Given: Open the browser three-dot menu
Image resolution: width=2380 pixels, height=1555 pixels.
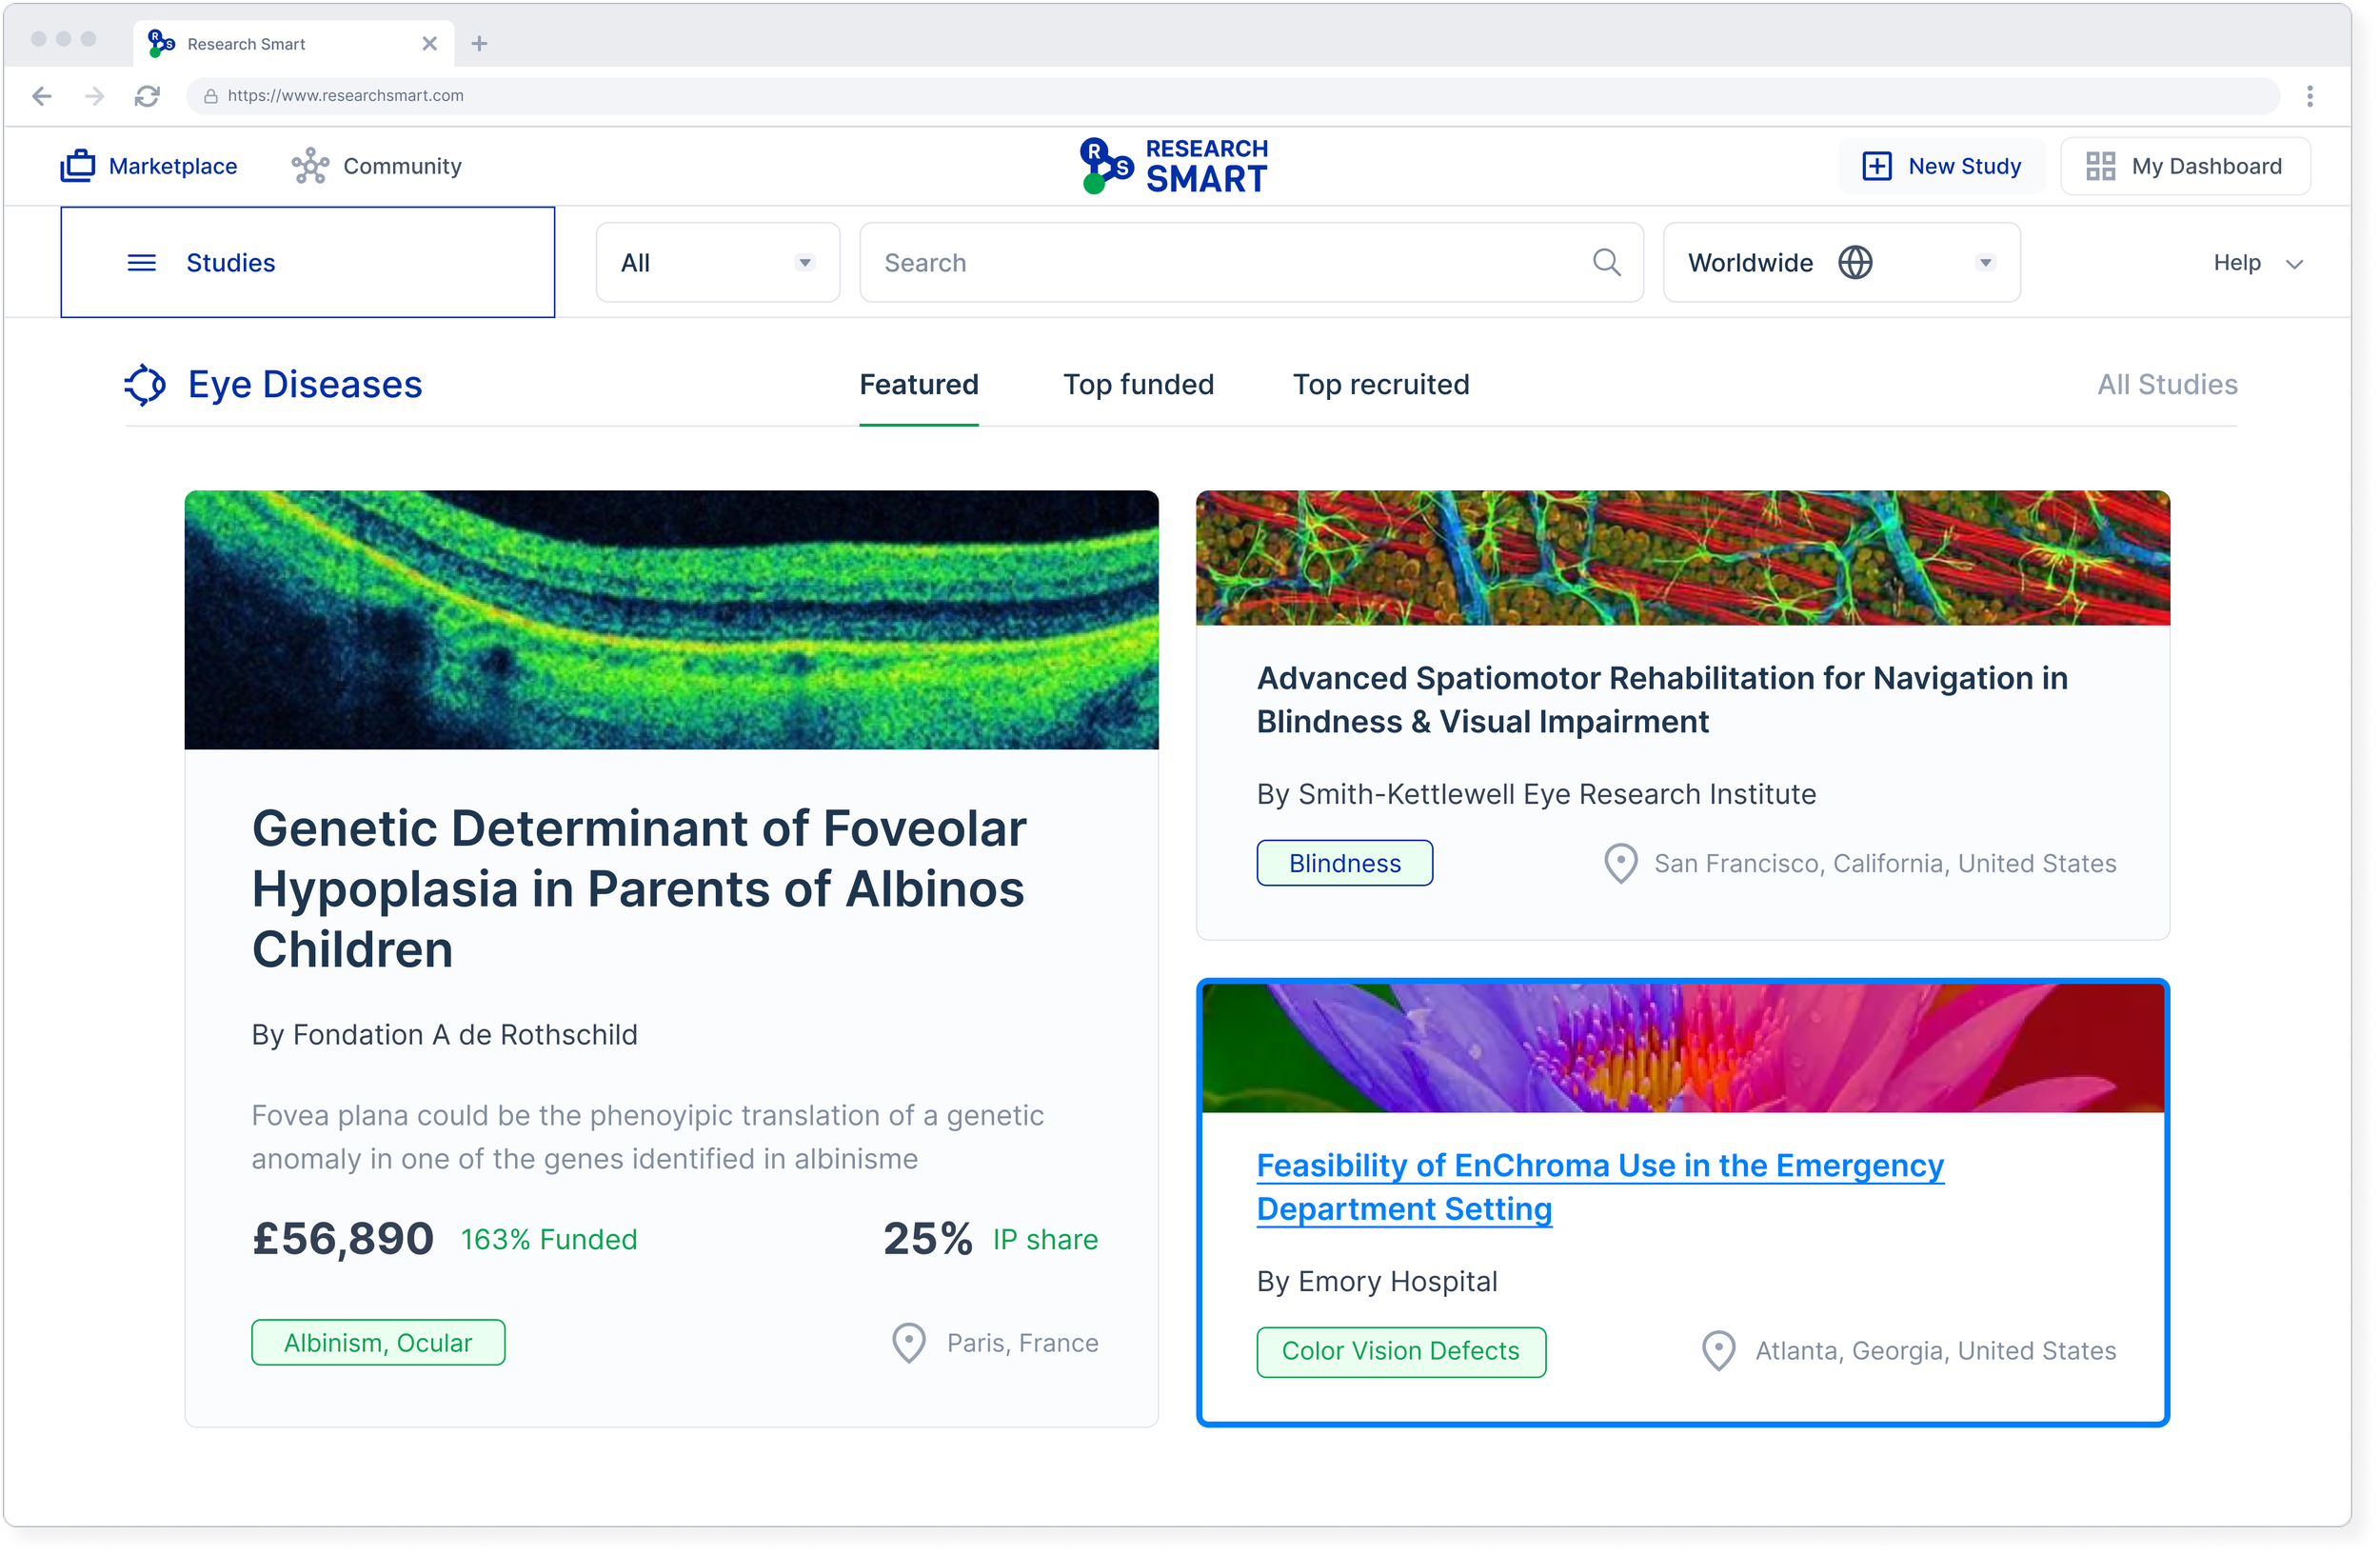Looking at the screenshot, I should (x=2310, y=96).
